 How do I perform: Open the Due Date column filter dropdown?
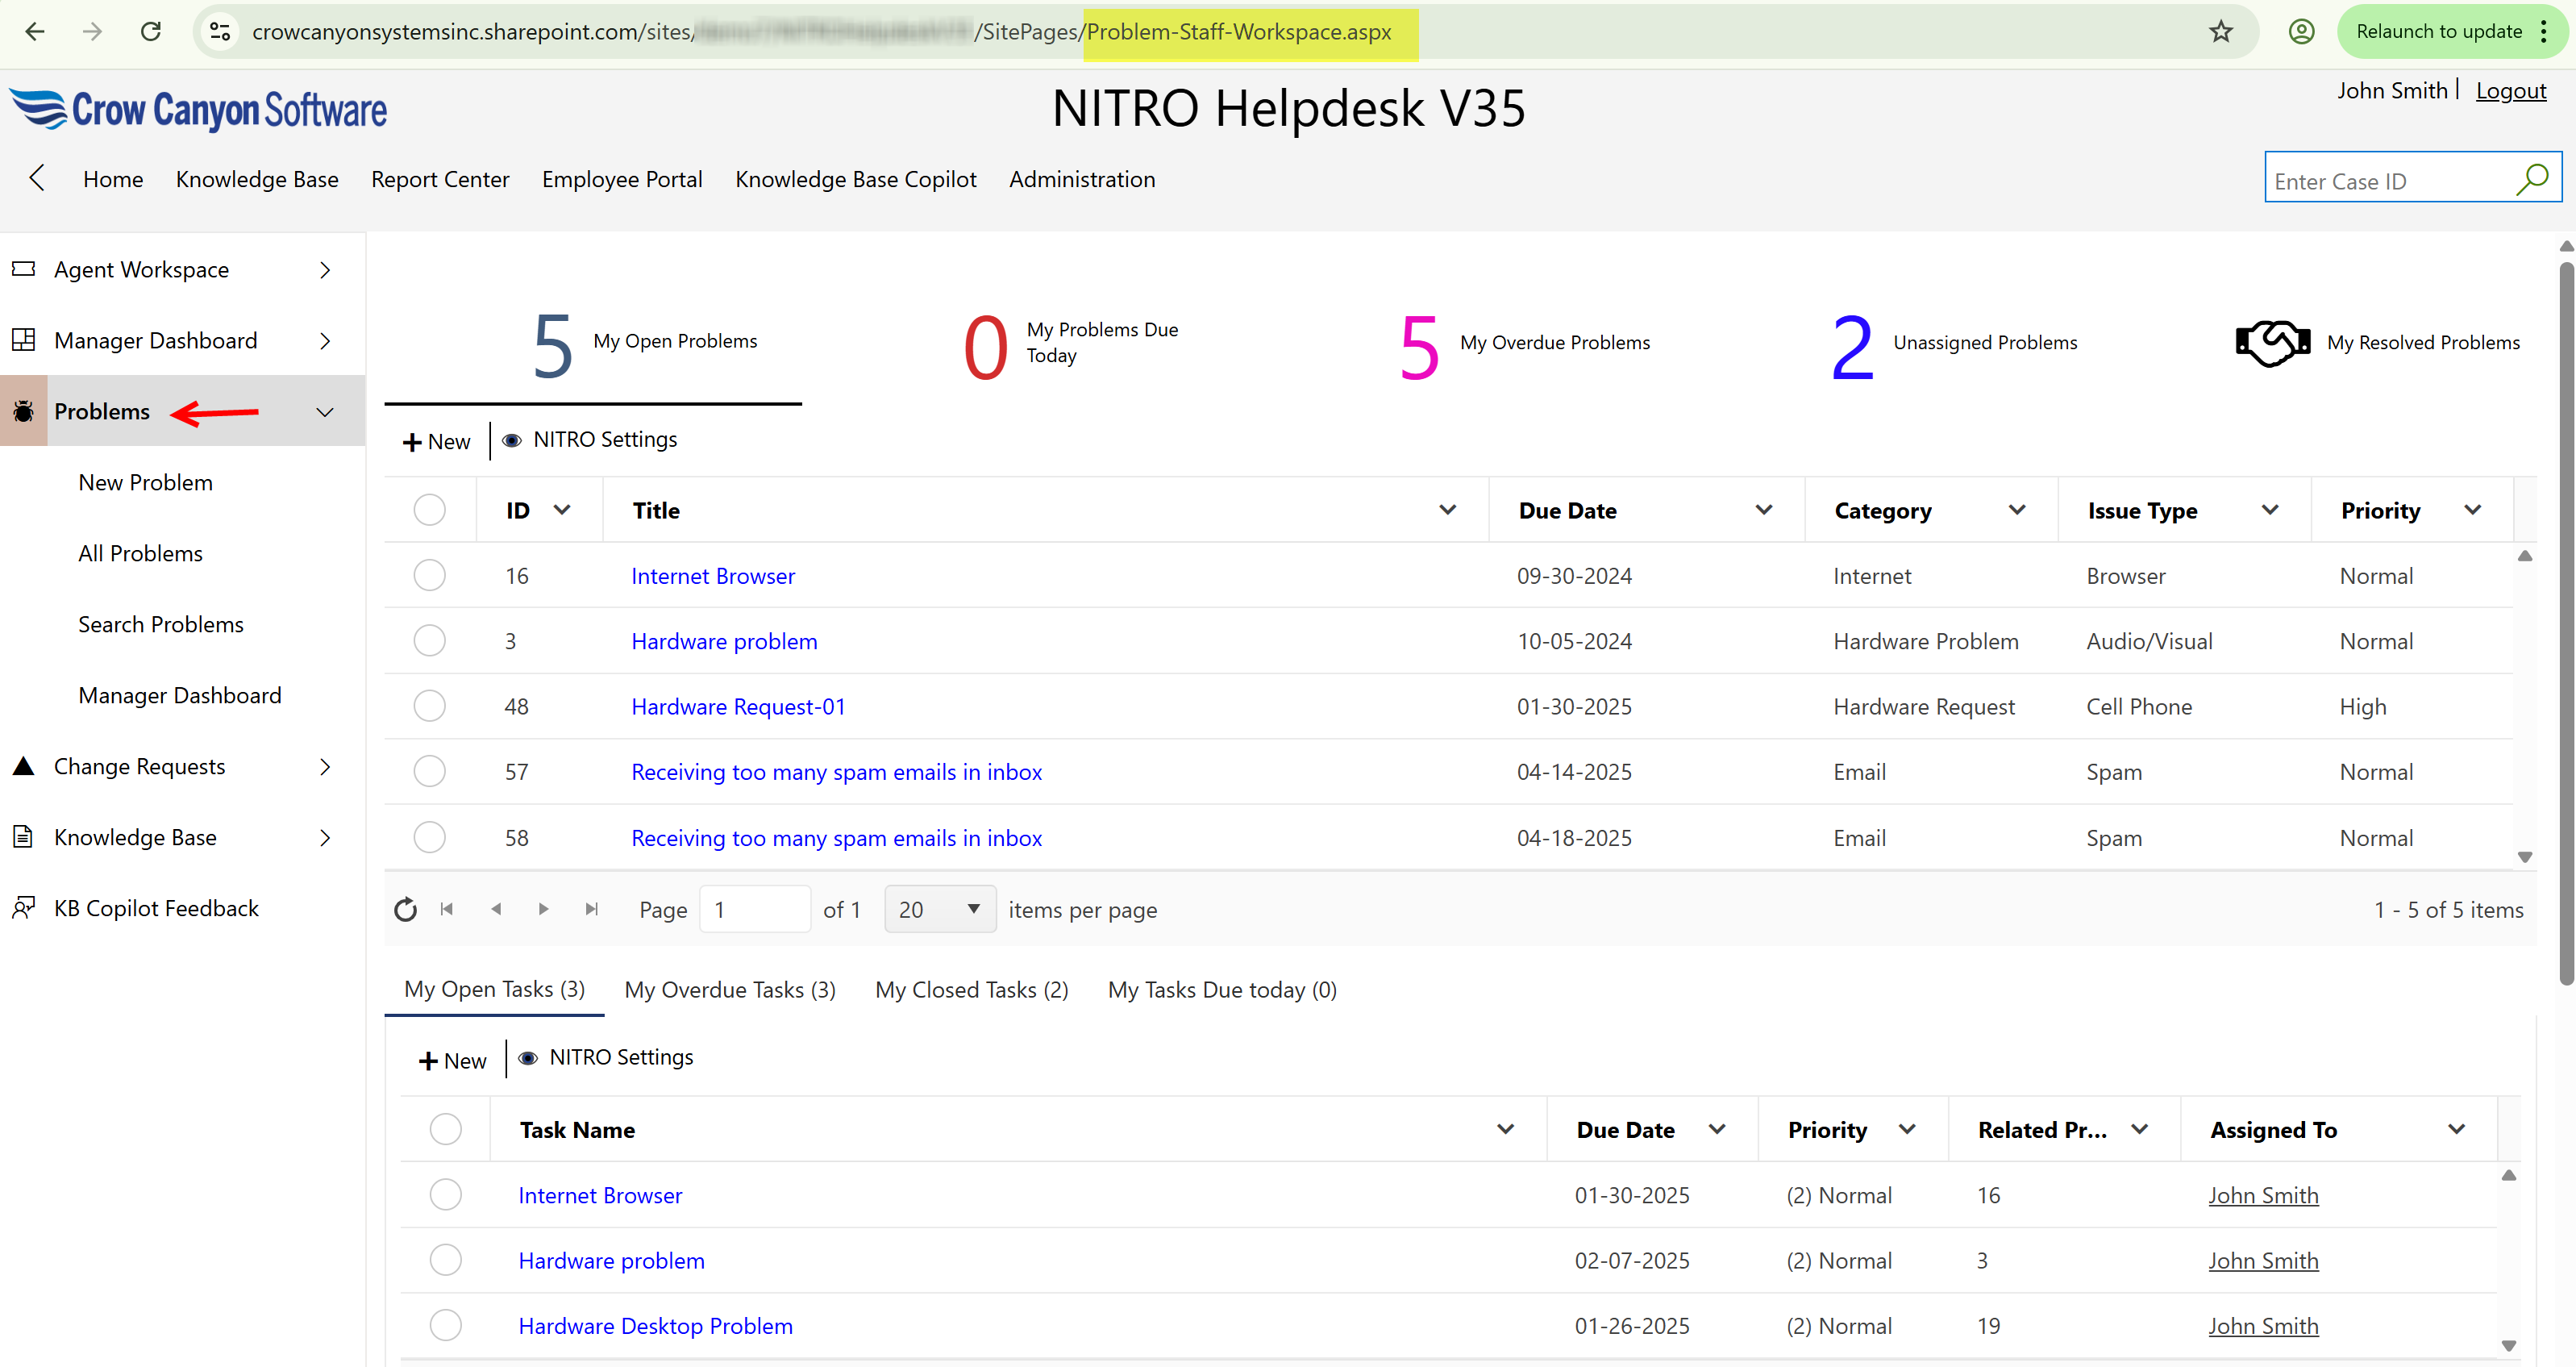pyautogui.click(x=1763, y=510)
